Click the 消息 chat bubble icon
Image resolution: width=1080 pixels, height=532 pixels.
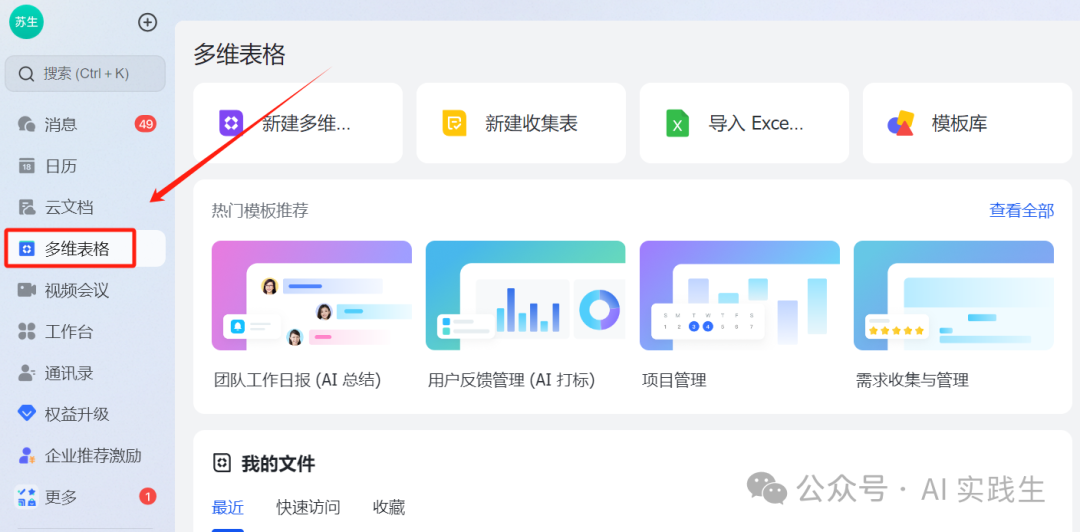[26, 124]
